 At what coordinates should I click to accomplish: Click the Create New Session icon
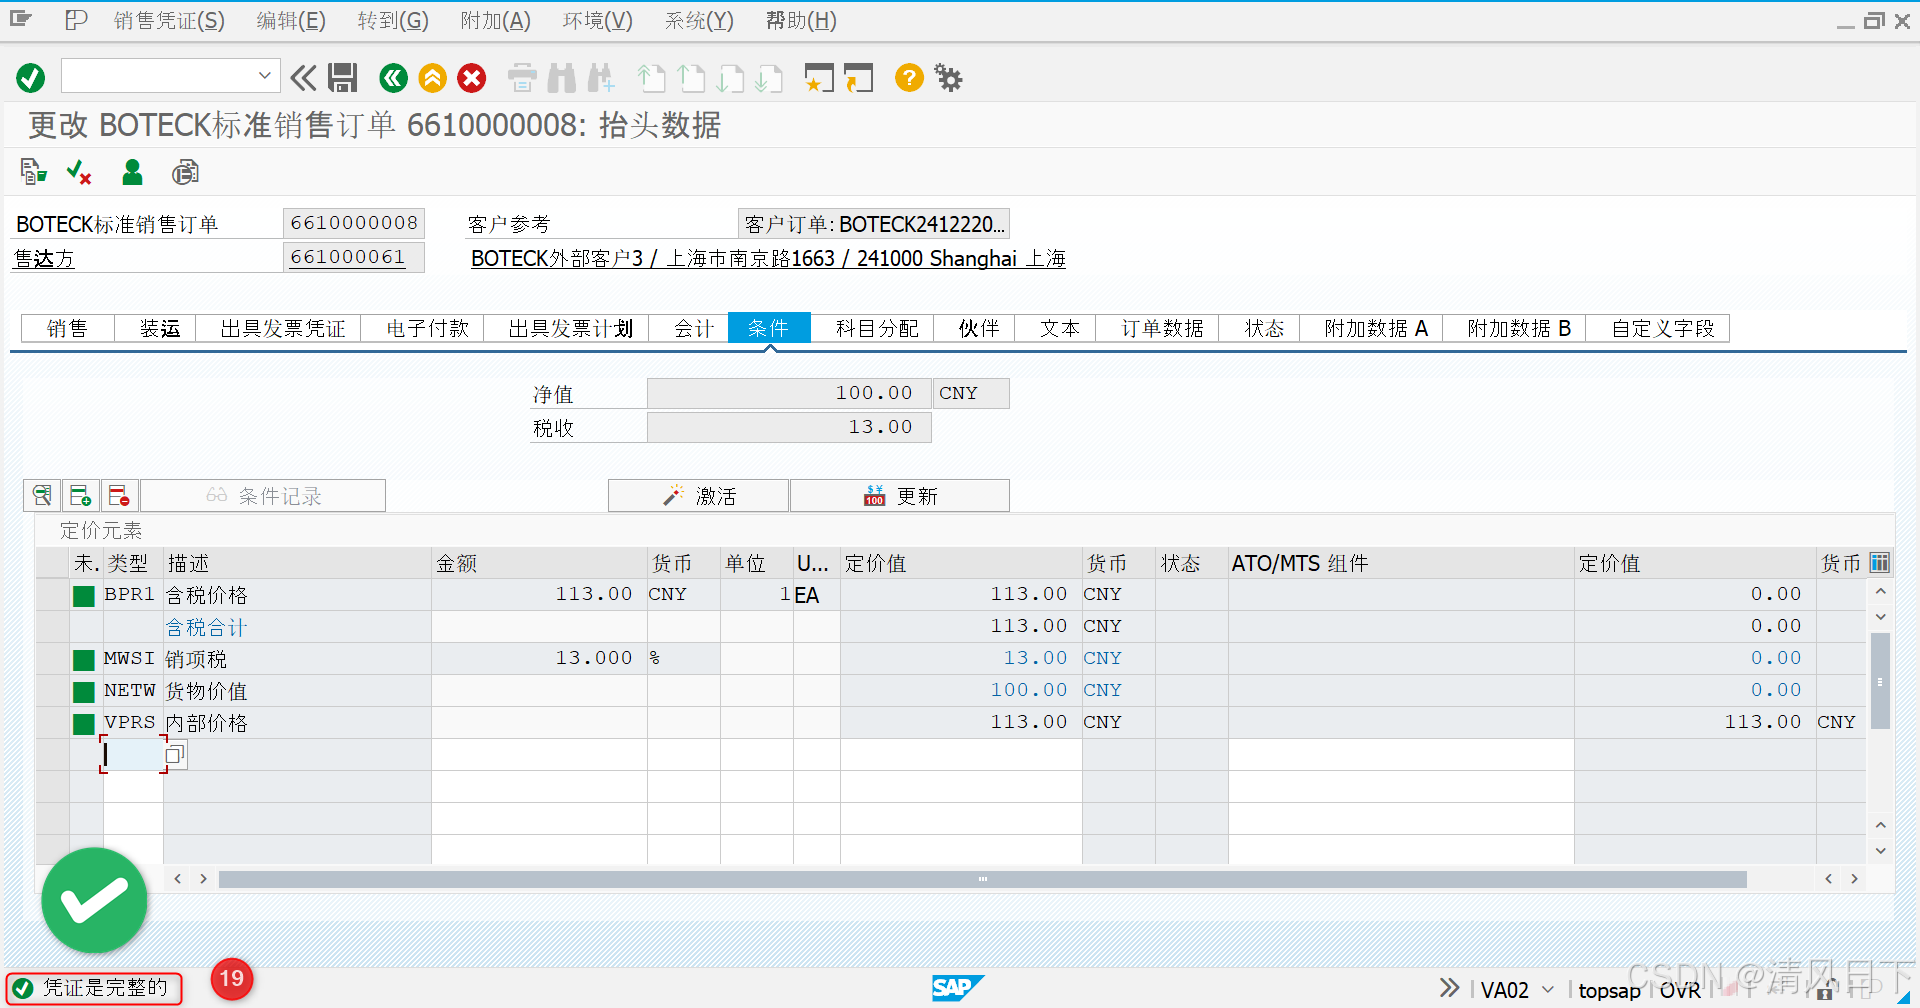(819, 78)
